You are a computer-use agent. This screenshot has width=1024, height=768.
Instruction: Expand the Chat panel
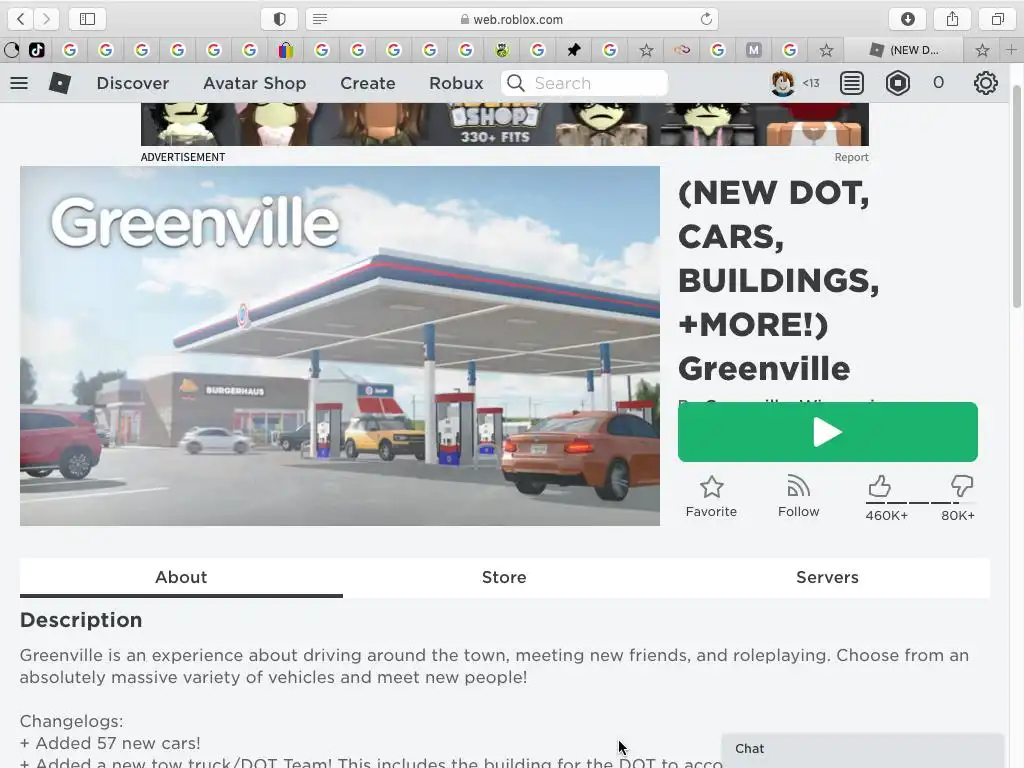click(863, 750)
